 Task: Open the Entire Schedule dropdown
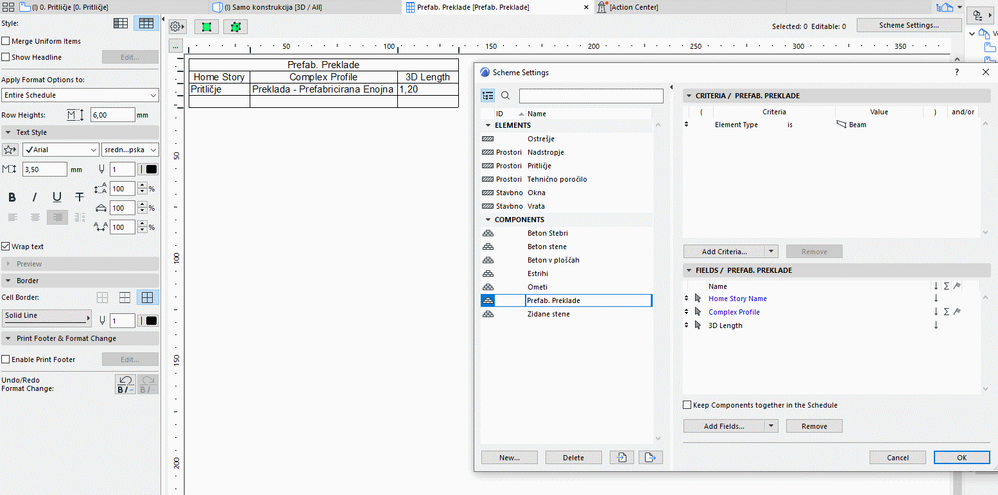[x=80, y=95]
